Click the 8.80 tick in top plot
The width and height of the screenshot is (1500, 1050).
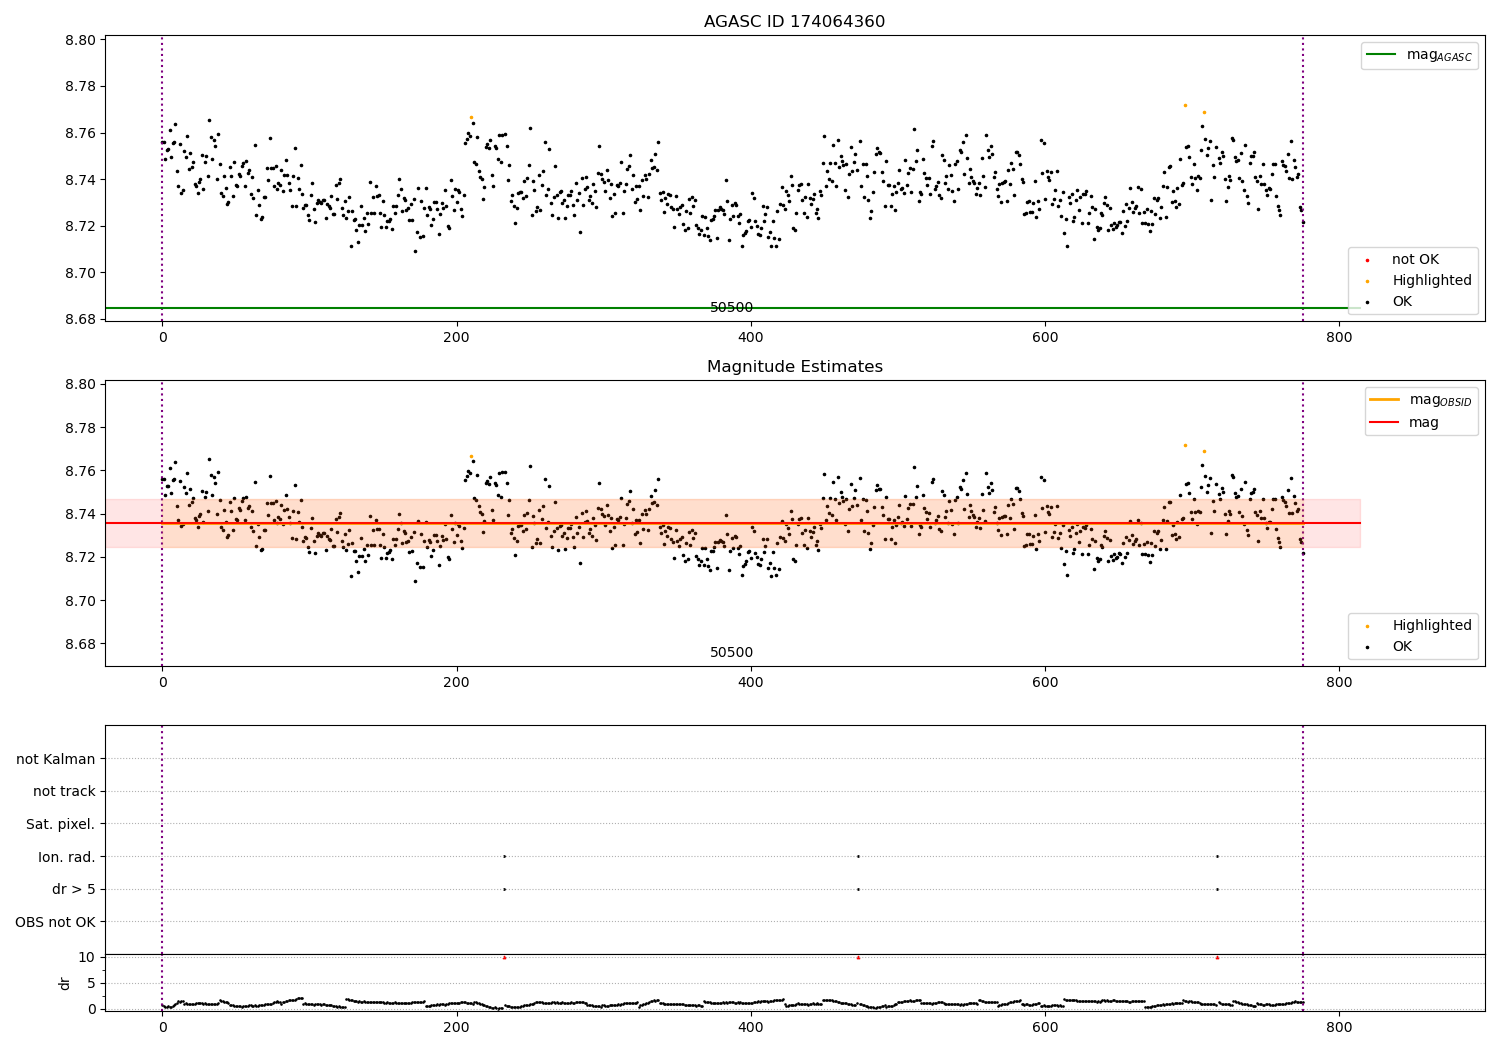pos(80,41)
